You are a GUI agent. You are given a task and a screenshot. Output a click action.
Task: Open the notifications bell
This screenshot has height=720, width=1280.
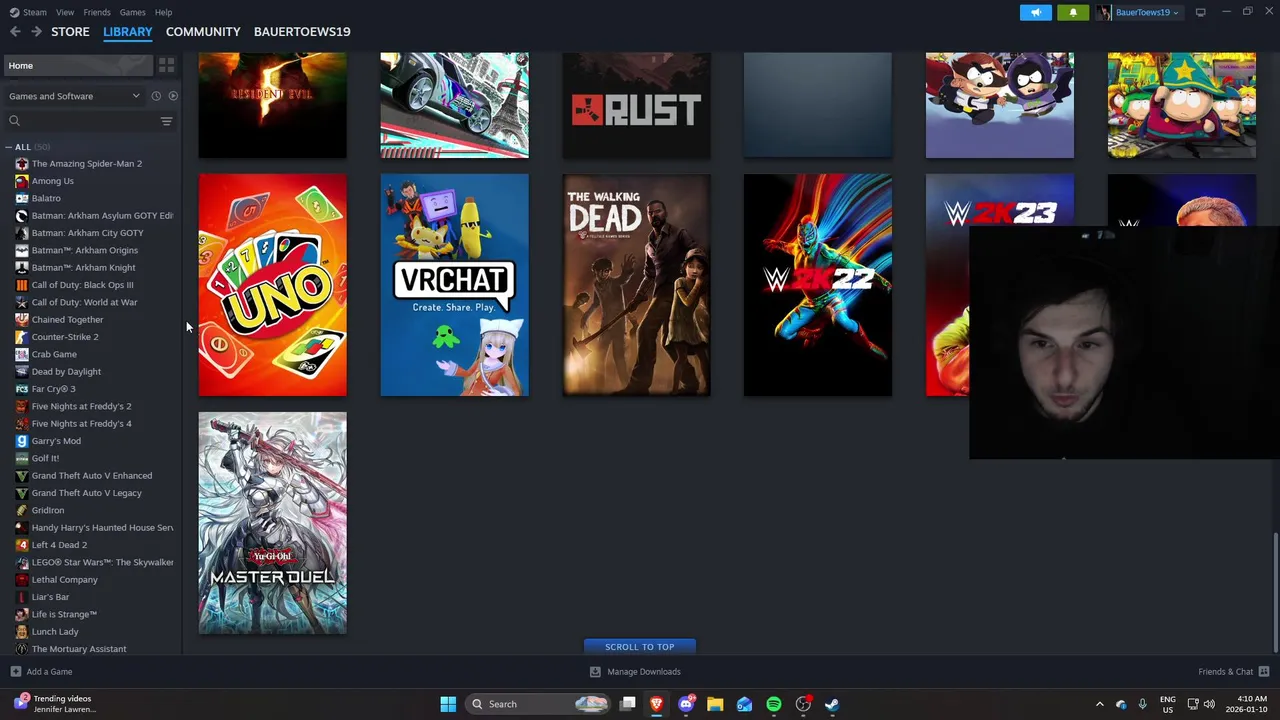[1073, 12]
